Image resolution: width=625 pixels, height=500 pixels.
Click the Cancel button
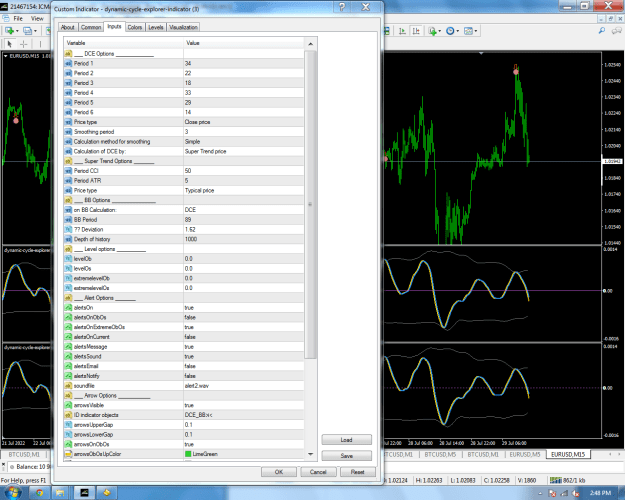pyautogui.click(x=318, y=472)
